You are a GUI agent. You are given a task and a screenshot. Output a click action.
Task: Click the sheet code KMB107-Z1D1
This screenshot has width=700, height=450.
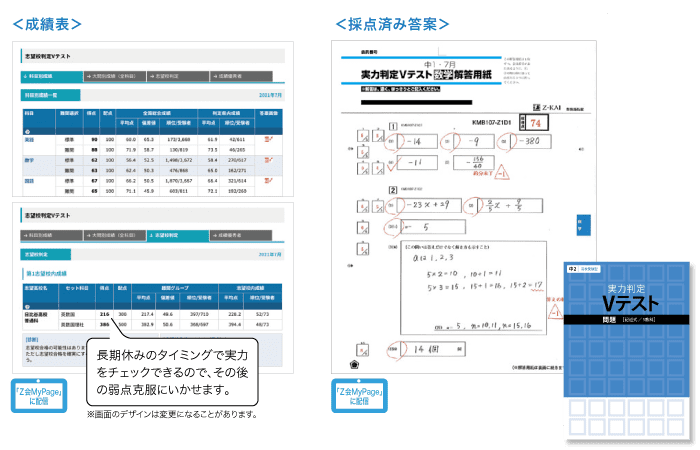click(491, 122)
